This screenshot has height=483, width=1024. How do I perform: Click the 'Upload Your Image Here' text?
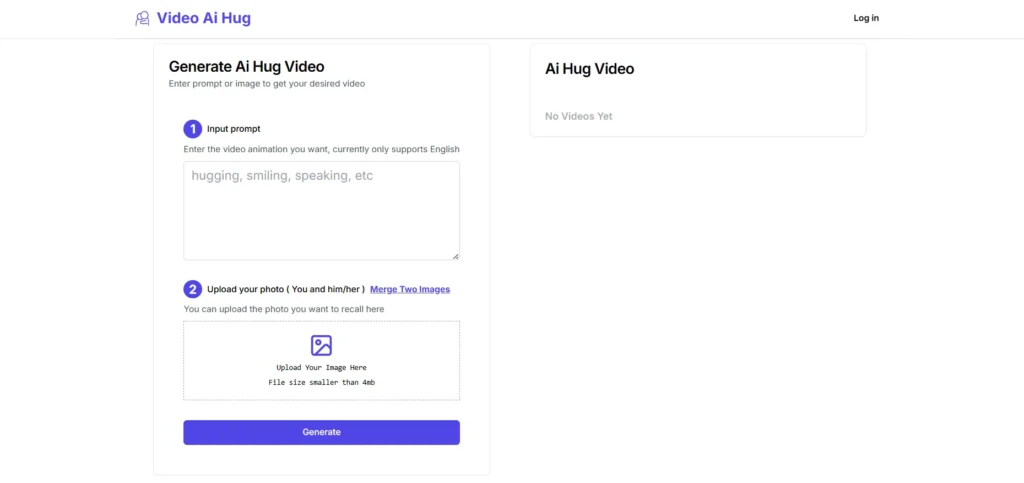321,367
